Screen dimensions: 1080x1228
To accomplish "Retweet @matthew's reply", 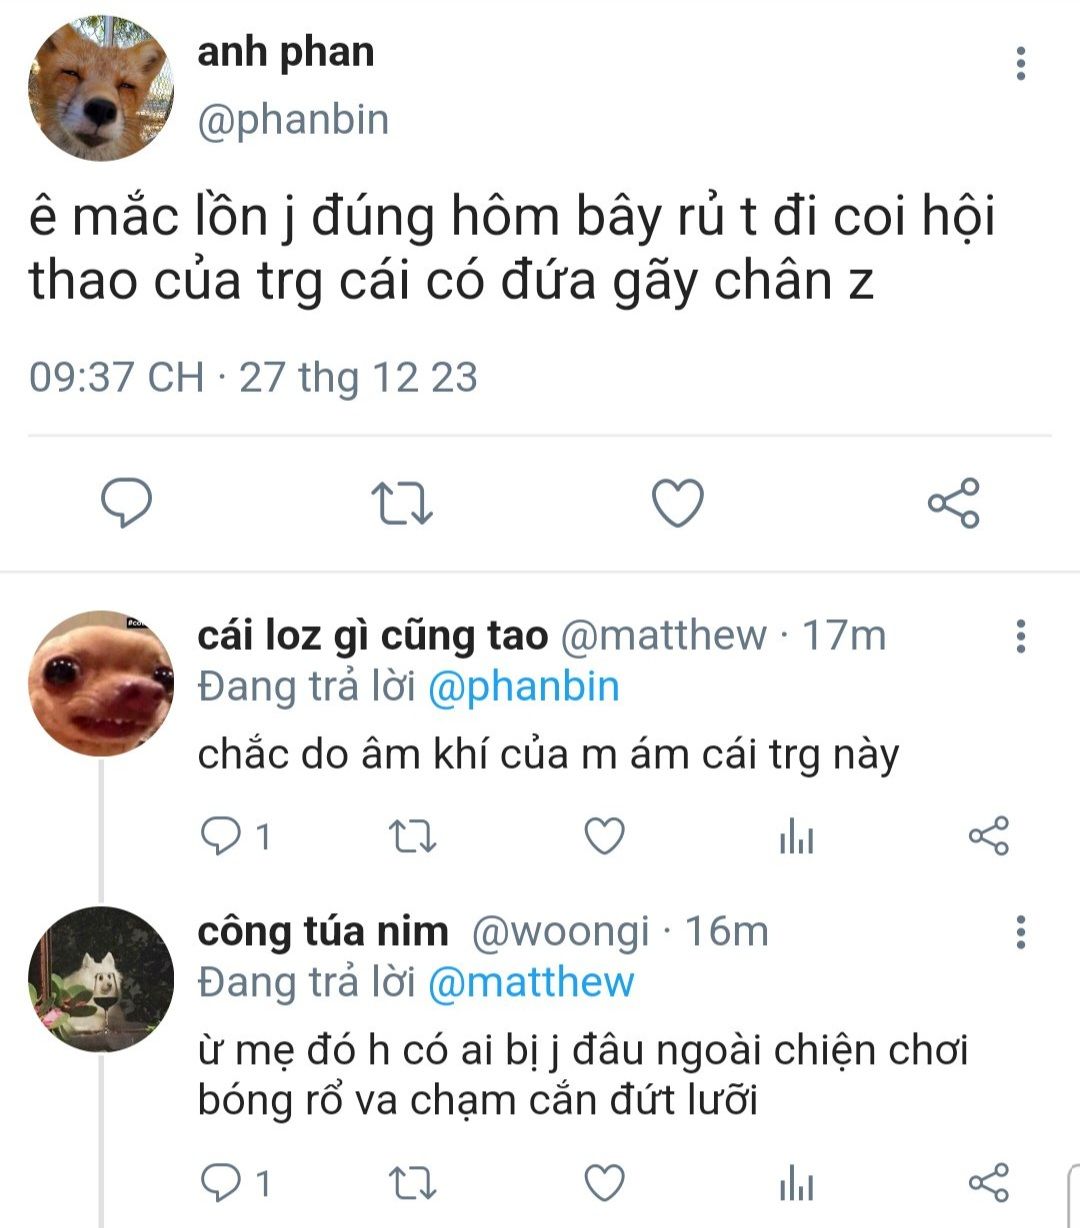I will click(412, 837).
